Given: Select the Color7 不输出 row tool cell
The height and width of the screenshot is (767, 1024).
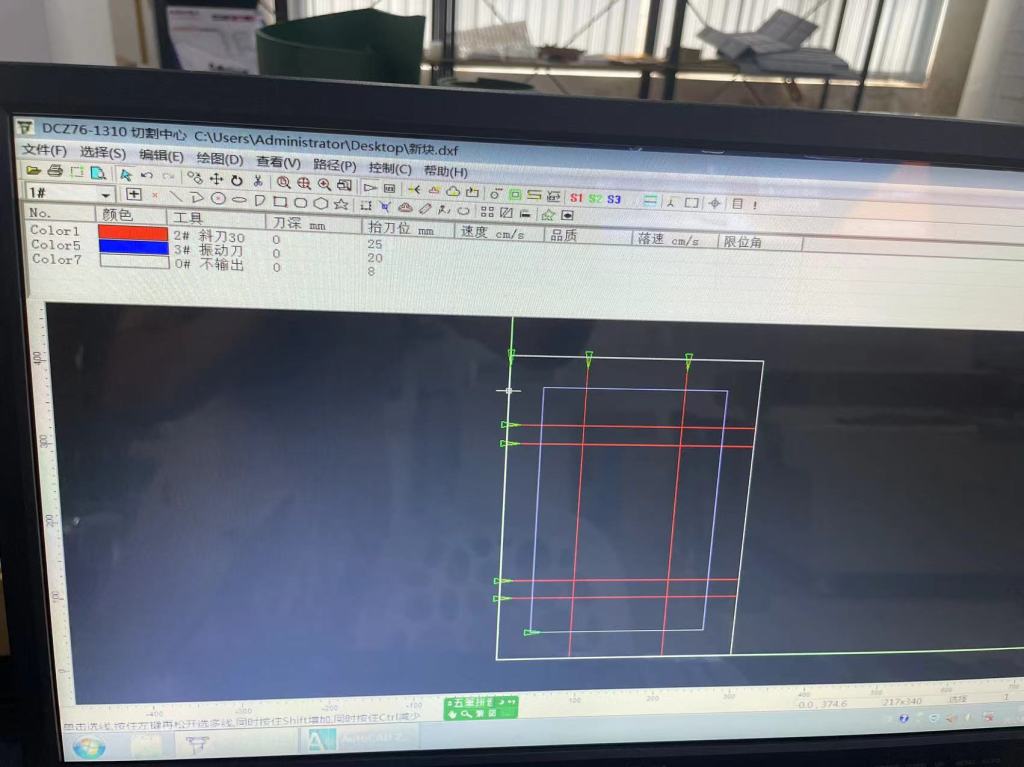Looking at the screenshot, I should point(210,265).
